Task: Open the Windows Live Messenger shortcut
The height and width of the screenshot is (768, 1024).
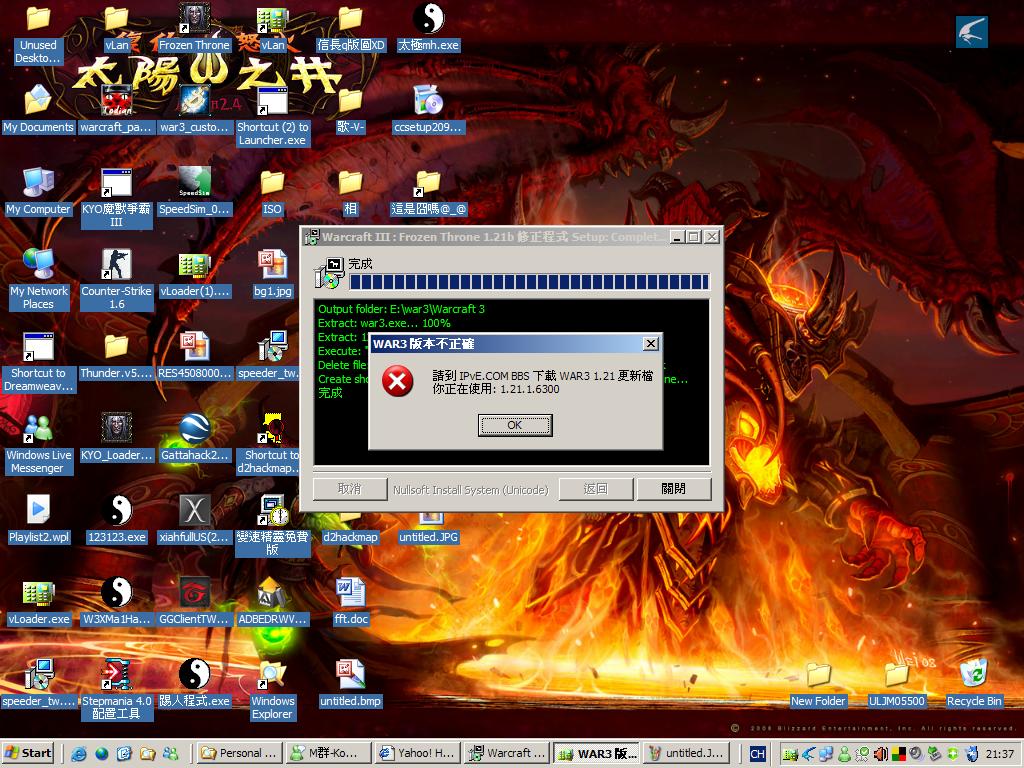Action: point(38,430)
